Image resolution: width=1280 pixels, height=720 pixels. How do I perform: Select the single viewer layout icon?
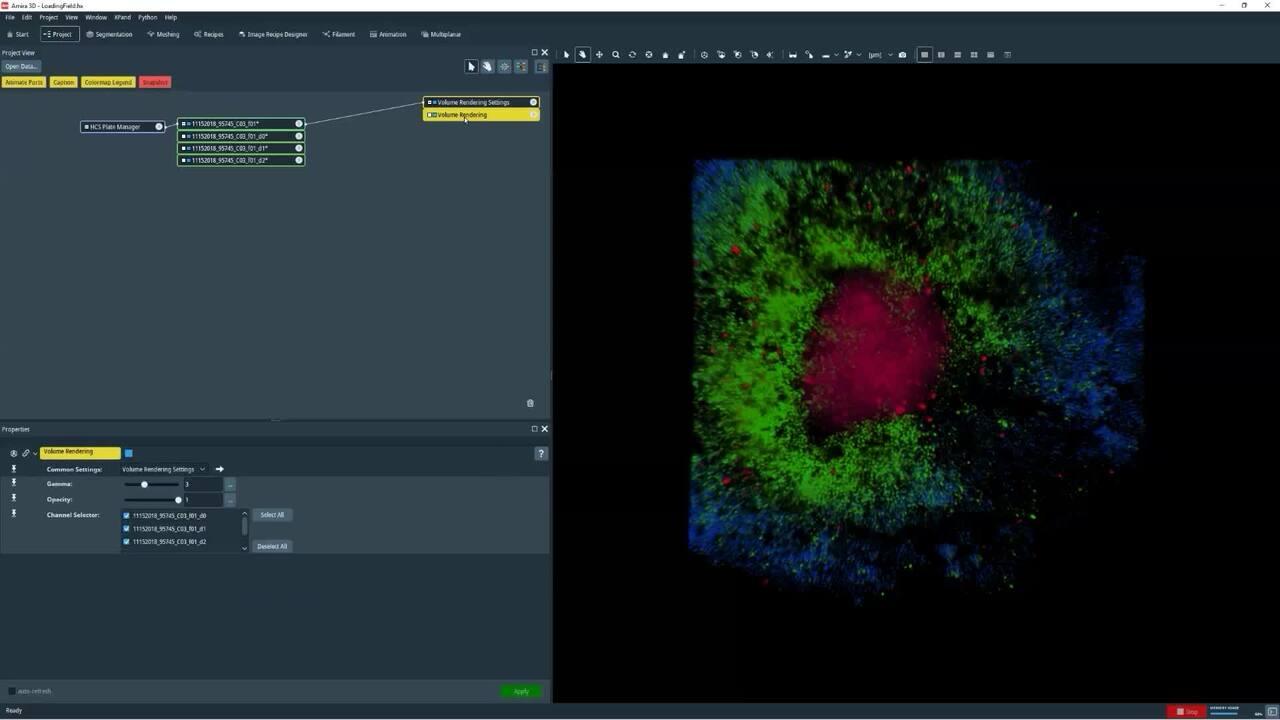pyautogui.click(x=925, y=55)
